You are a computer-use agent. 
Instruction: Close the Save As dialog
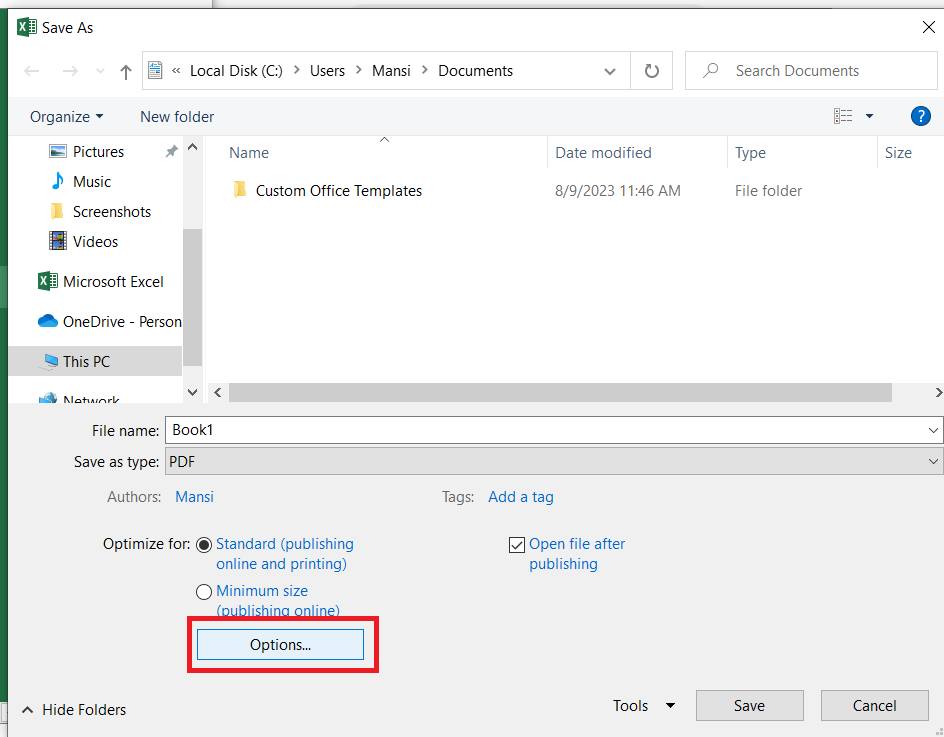(928, 27)
